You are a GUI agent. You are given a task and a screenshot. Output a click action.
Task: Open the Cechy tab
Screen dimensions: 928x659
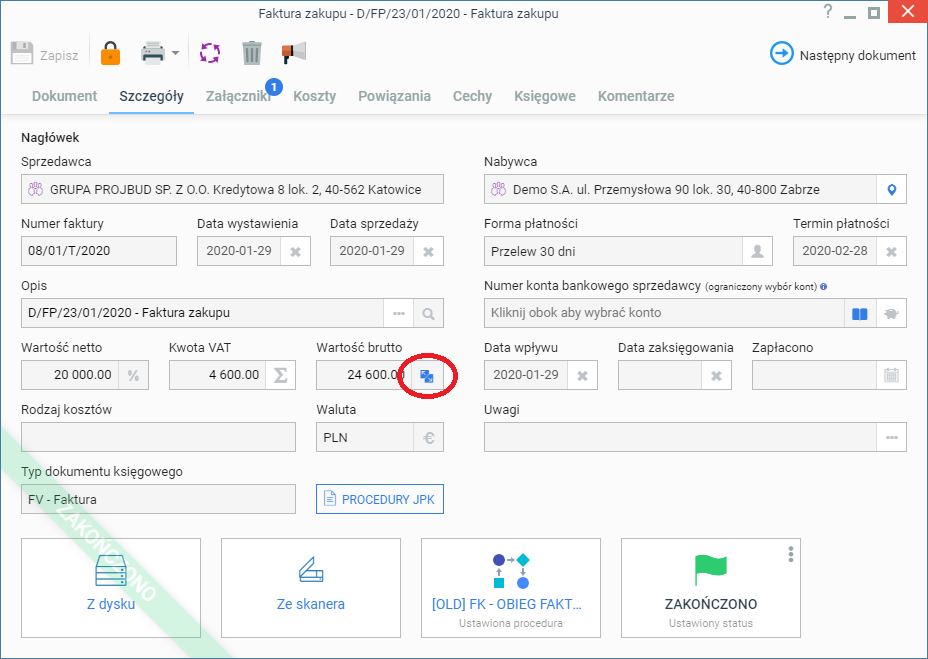coord(472,96)
